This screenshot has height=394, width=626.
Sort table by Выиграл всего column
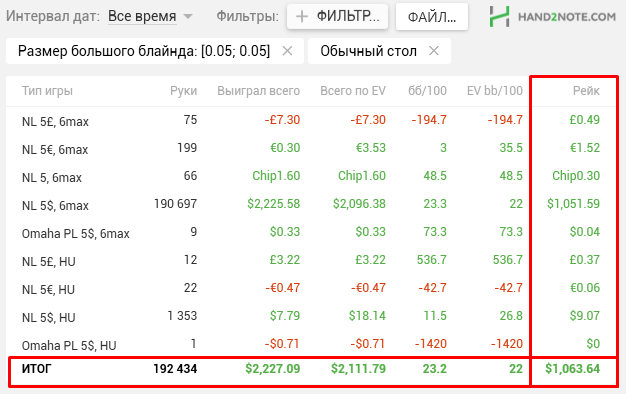258,91
